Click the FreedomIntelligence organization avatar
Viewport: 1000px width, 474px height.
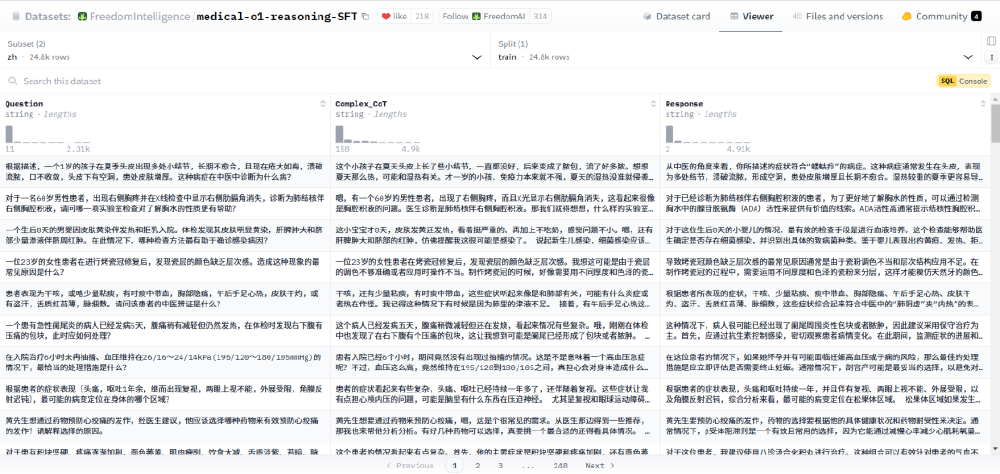[82, 17]
